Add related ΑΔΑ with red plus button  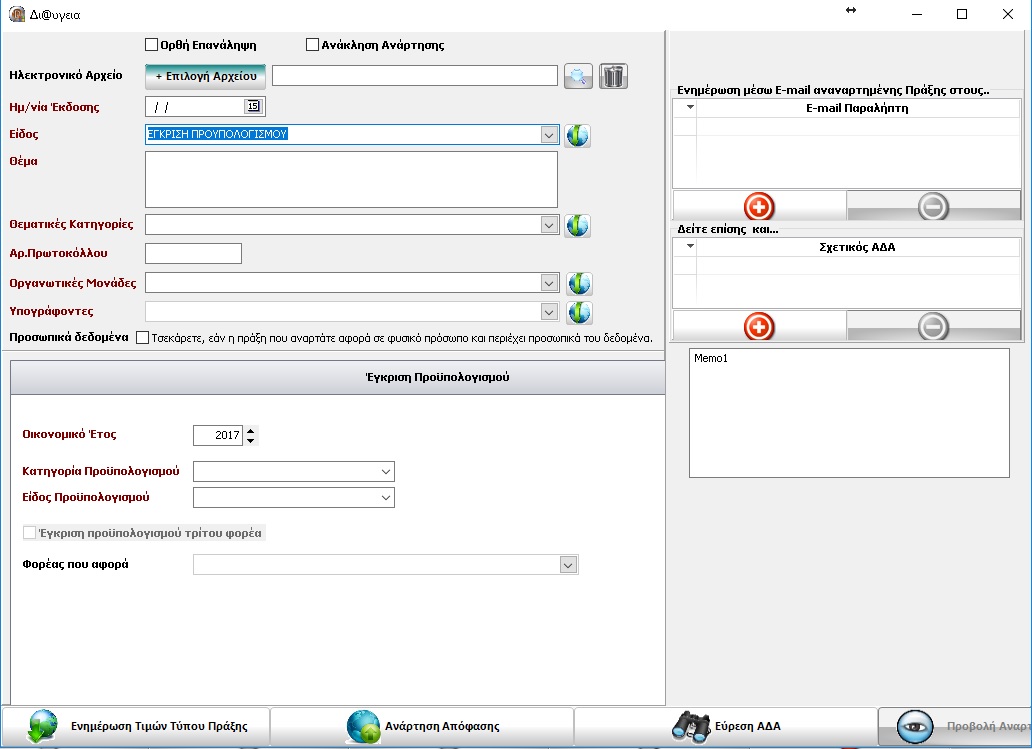[x=759, y=326]
